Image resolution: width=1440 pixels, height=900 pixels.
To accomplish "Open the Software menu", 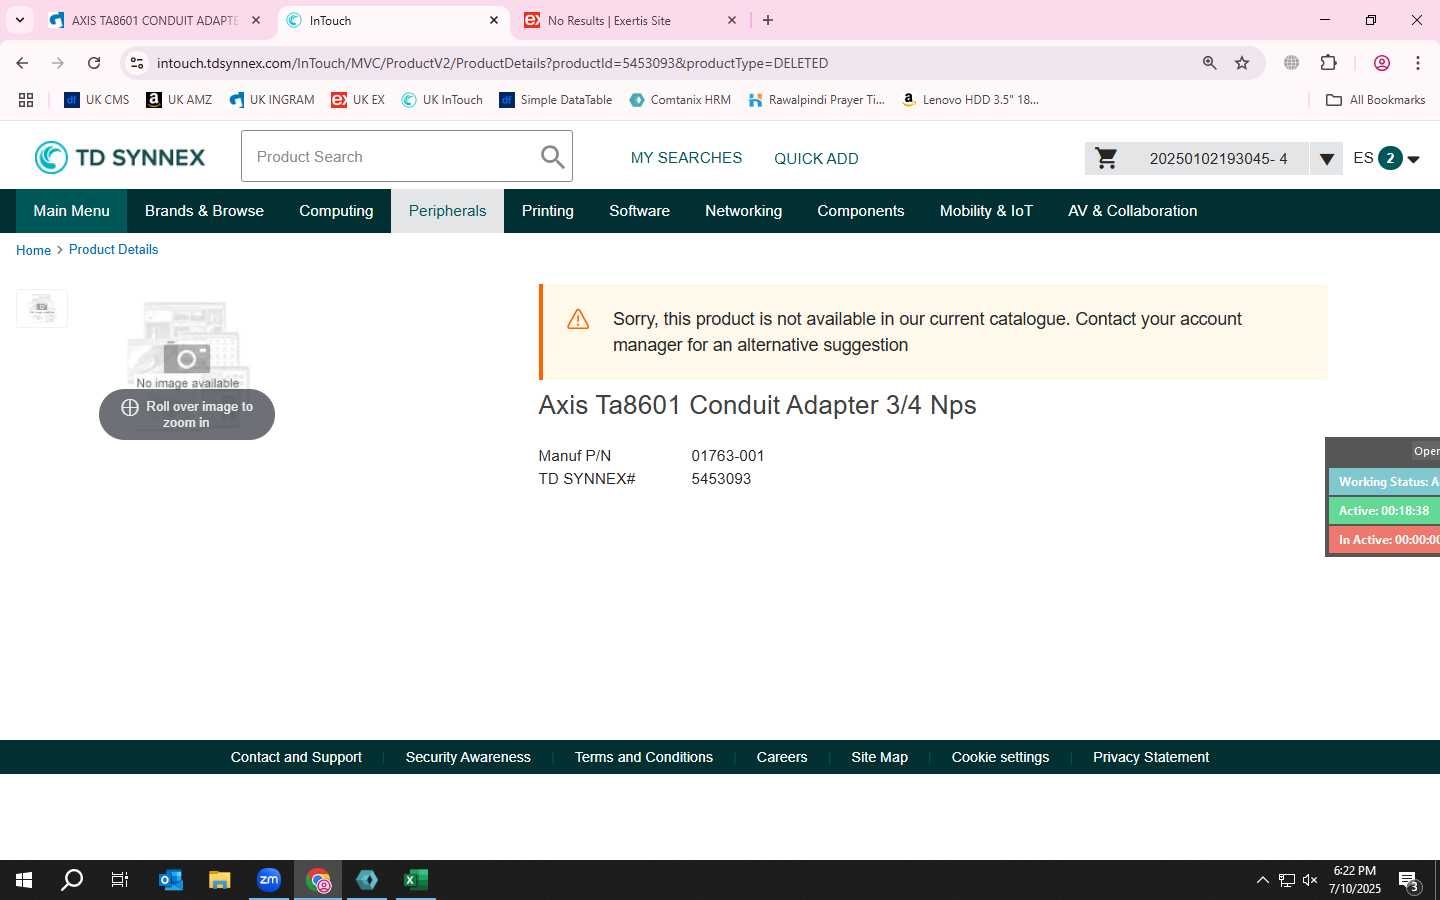I will click(x=639, y=211).
